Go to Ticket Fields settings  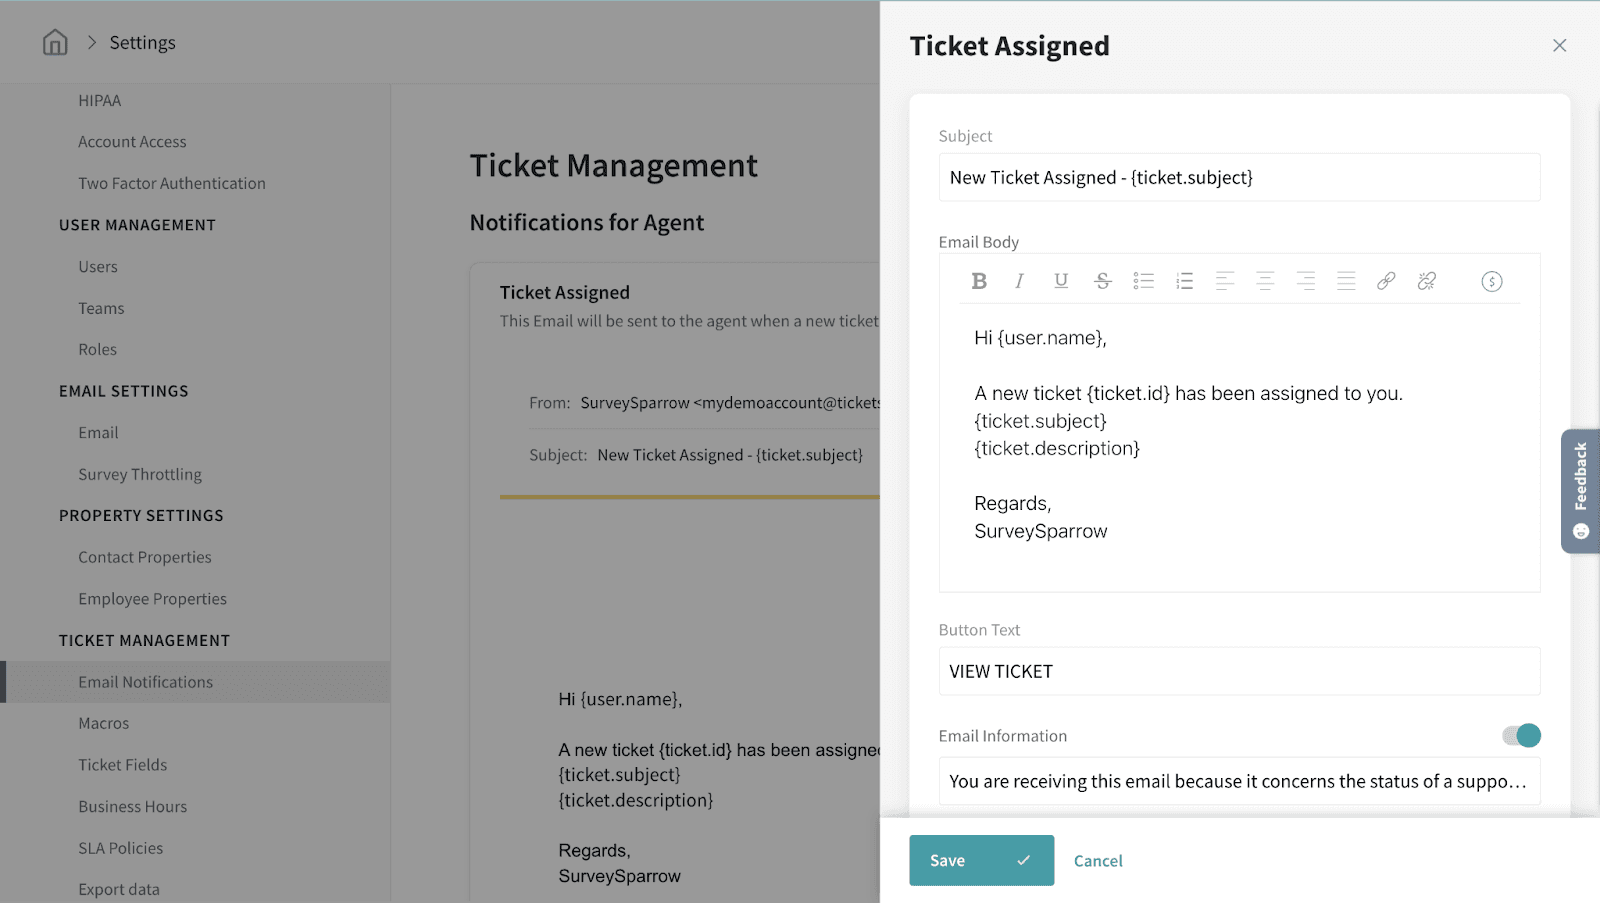click(x=123, y=765)
